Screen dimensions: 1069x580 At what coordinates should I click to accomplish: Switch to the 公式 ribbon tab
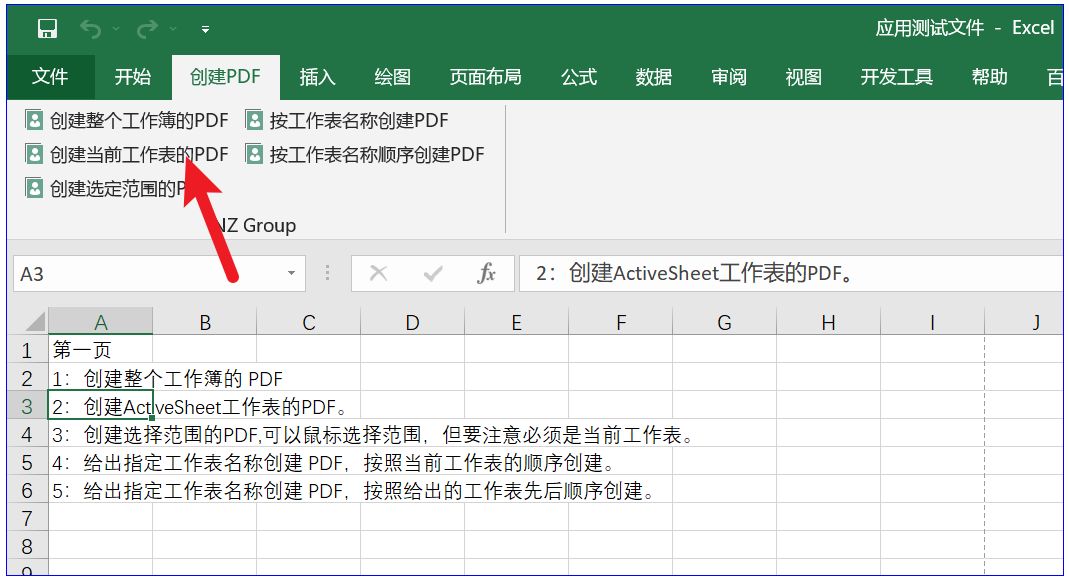[579, 76]
